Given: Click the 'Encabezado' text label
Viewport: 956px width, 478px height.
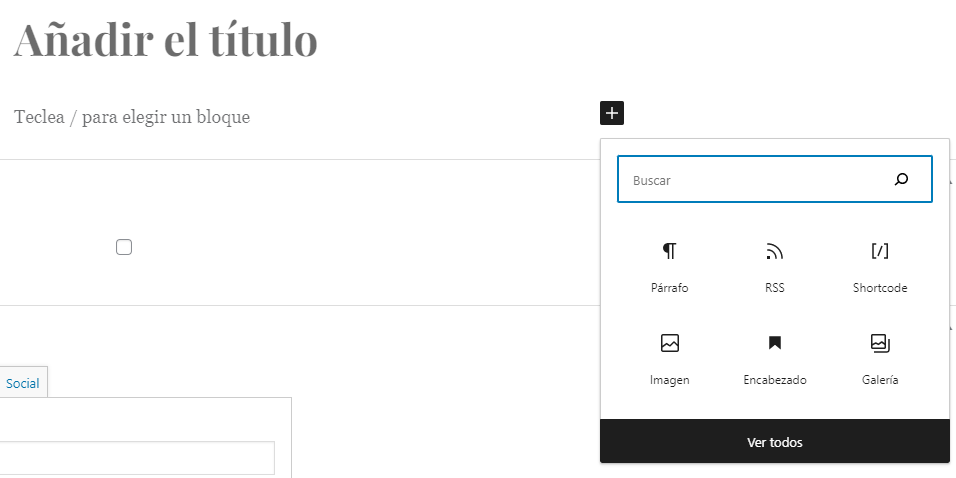Looking at the screenshot, I should [774, 380].
